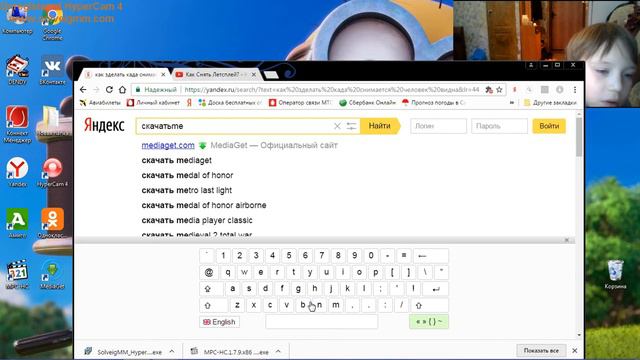The height and width of the screenshot is (360, 640).
Task: Click the Chrome address bar URL
Action: 331,90
